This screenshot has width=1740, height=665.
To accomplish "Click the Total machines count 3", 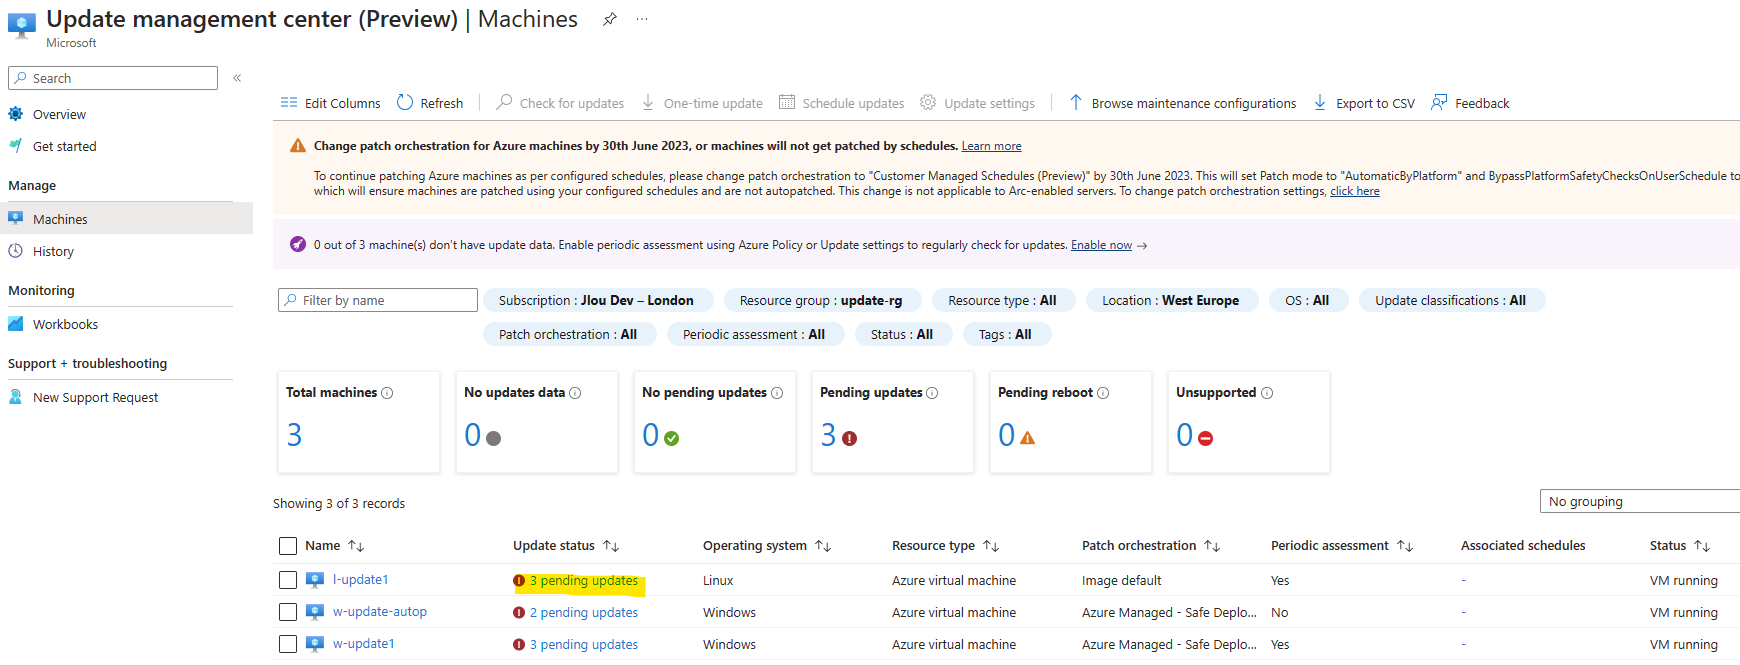I will tap(294, 435).
